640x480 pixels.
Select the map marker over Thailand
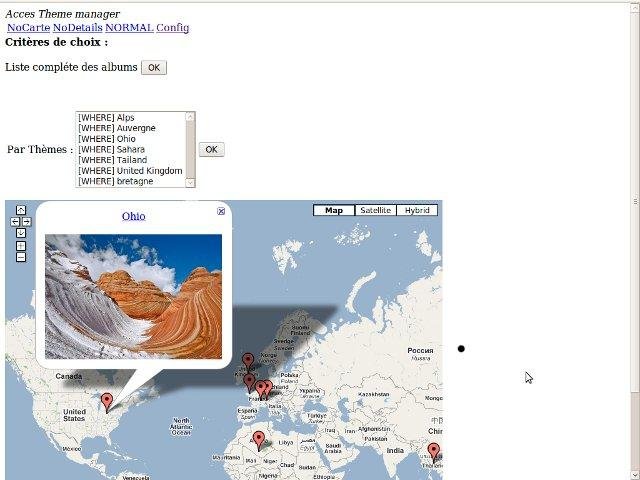point(433,453)
